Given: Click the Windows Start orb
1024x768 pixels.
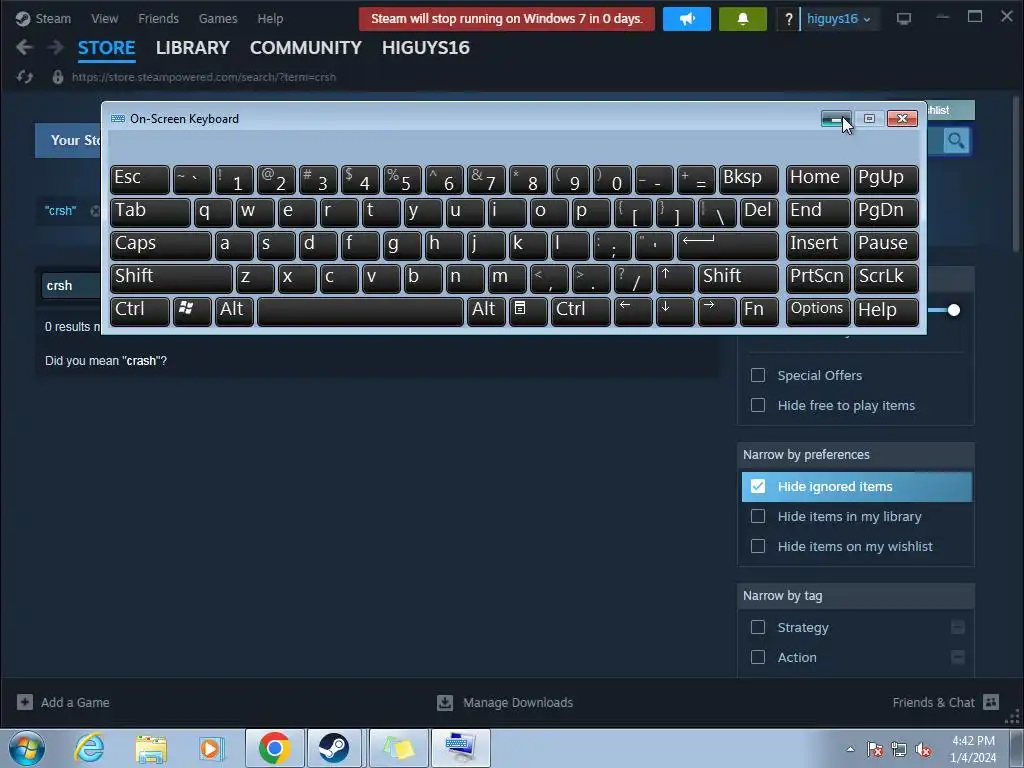Looking at the screenshot, I should [x=27, y=748].
